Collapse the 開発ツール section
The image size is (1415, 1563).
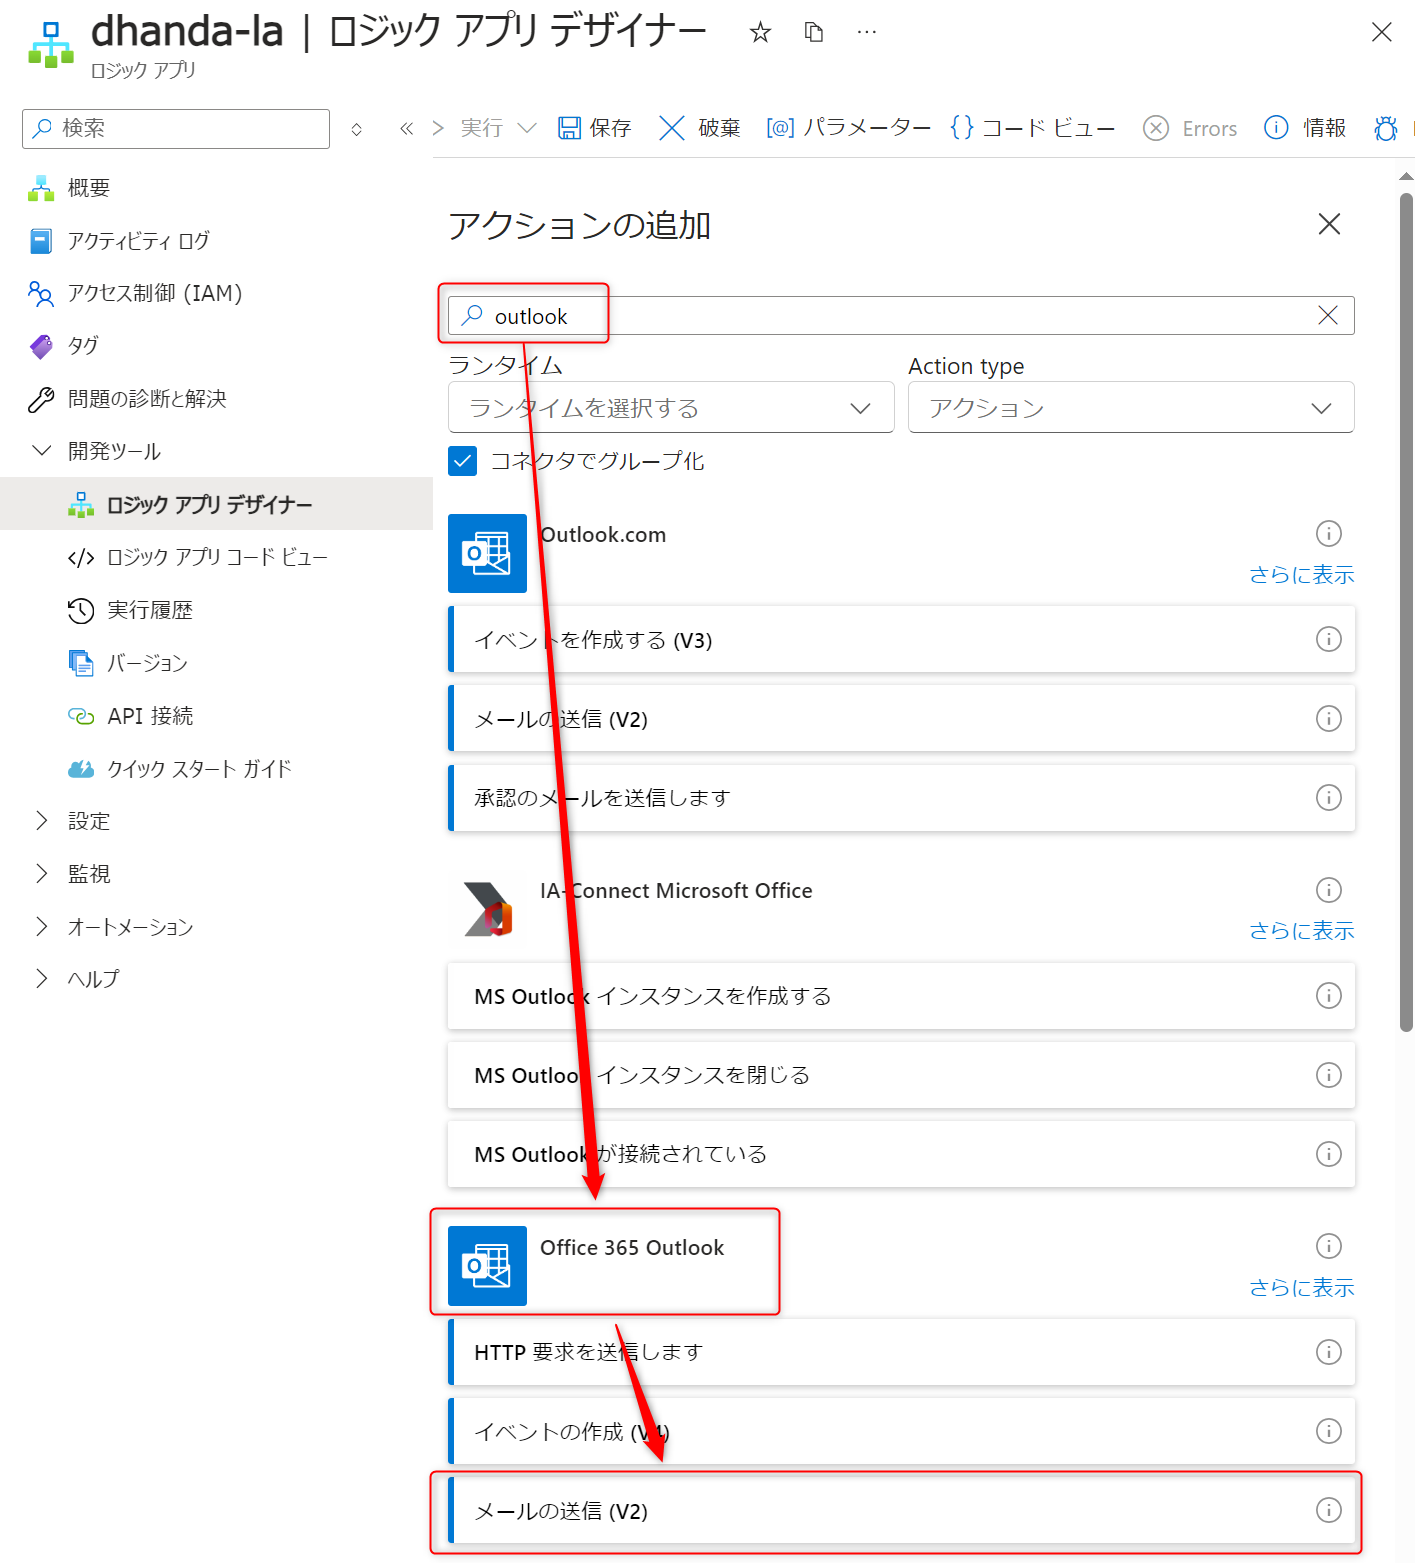click(x=42, y=451)
